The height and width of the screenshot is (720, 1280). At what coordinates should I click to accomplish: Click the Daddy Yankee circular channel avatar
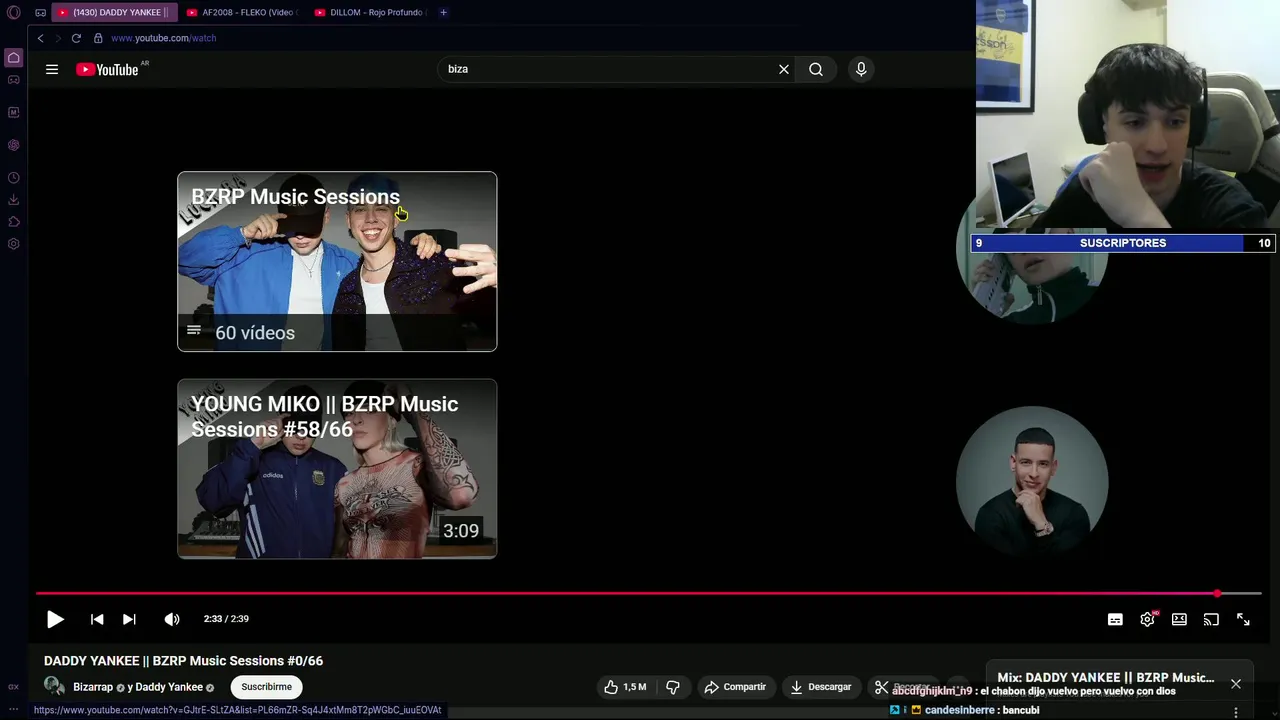tap(1032, 481)
